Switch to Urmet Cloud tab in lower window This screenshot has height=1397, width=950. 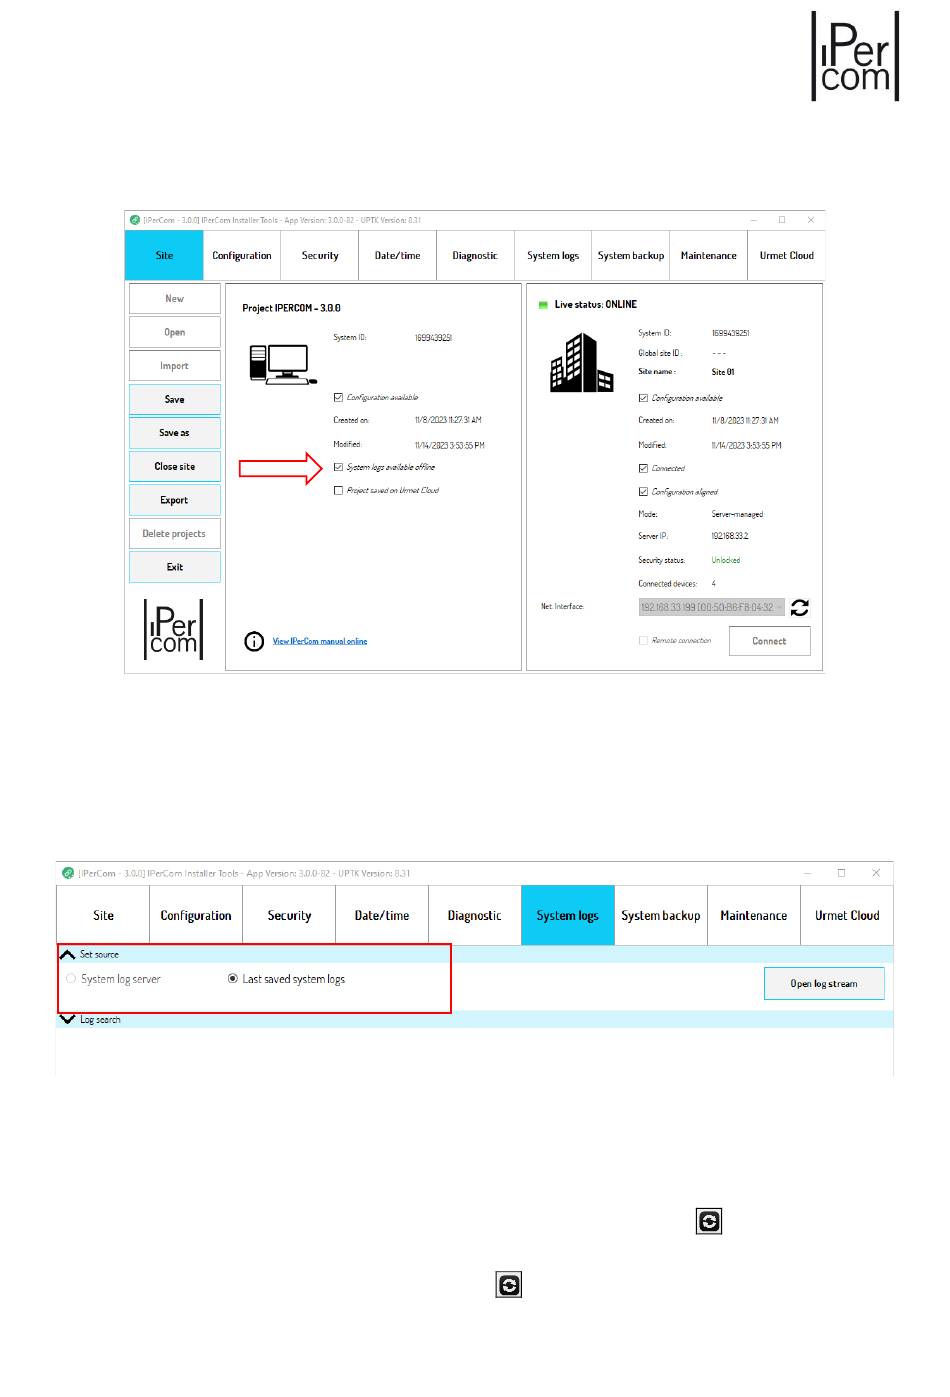(x=847, y=915)
